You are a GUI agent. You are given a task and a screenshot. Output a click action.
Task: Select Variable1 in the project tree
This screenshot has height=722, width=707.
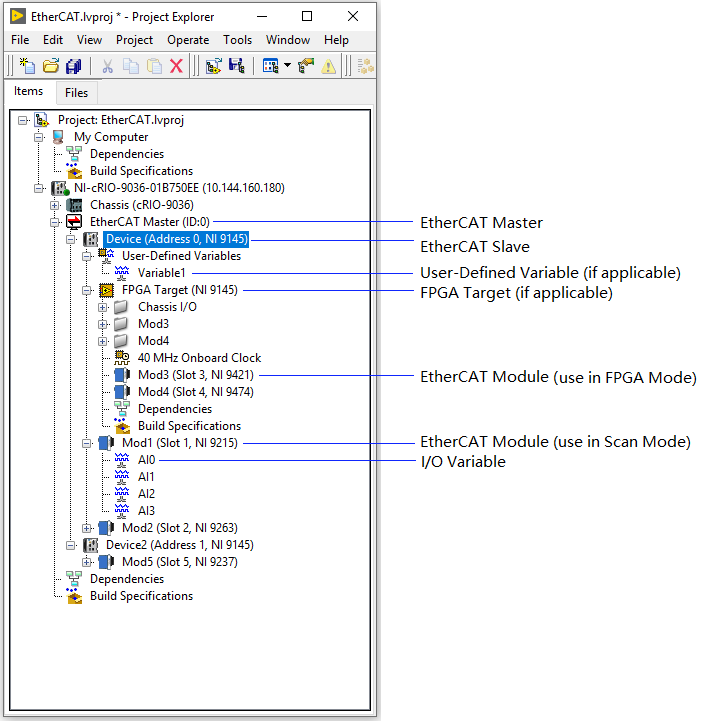click(161, 273)
